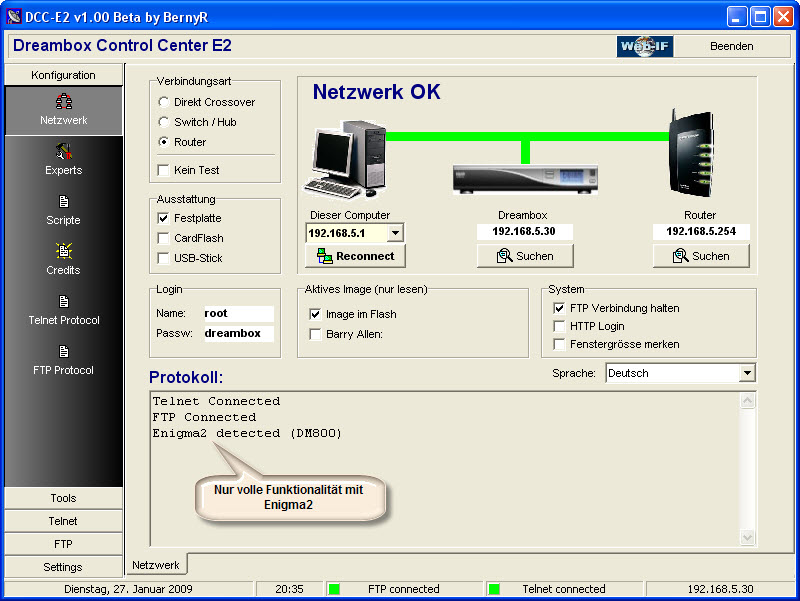Viewport: 800px width, 601px height.
Task: Uncheck the Festplatte checkbox
Action: coord(163,218)
